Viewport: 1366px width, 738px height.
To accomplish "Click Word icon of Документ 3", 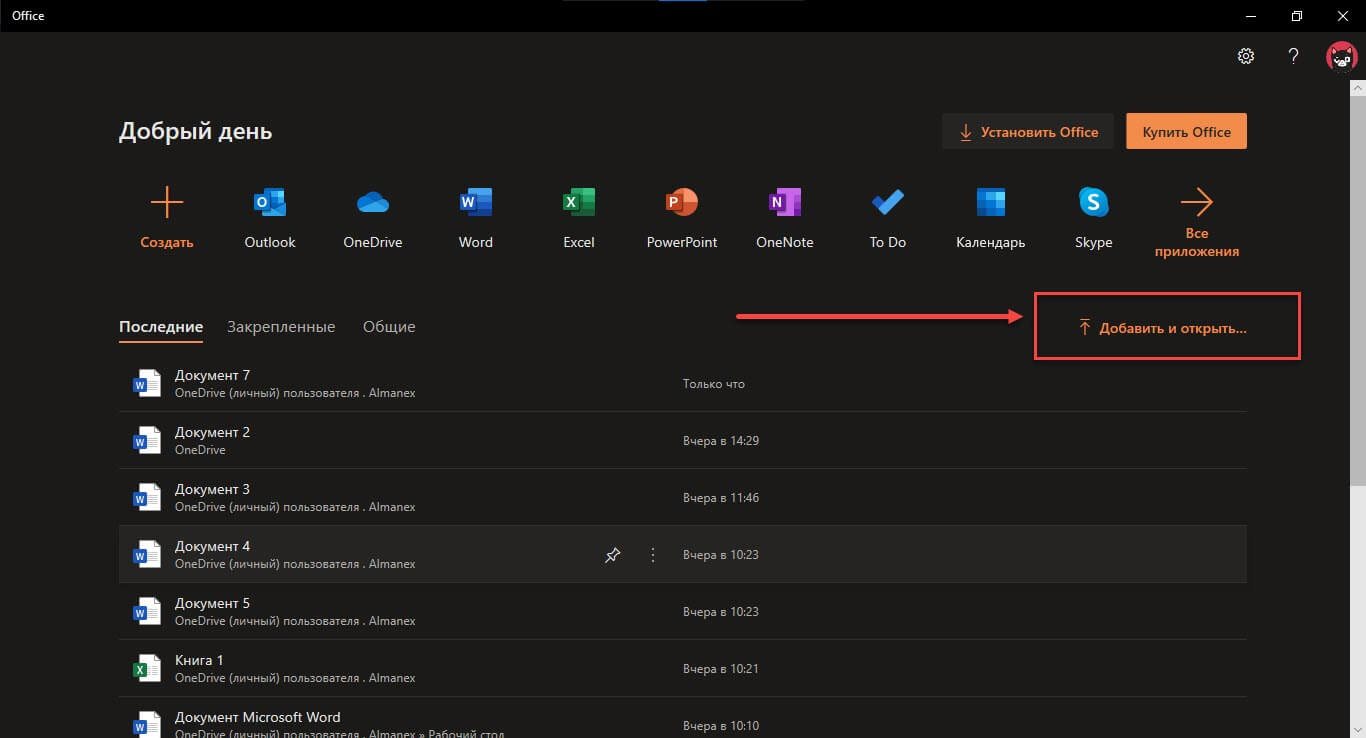I will click(147, 498).
